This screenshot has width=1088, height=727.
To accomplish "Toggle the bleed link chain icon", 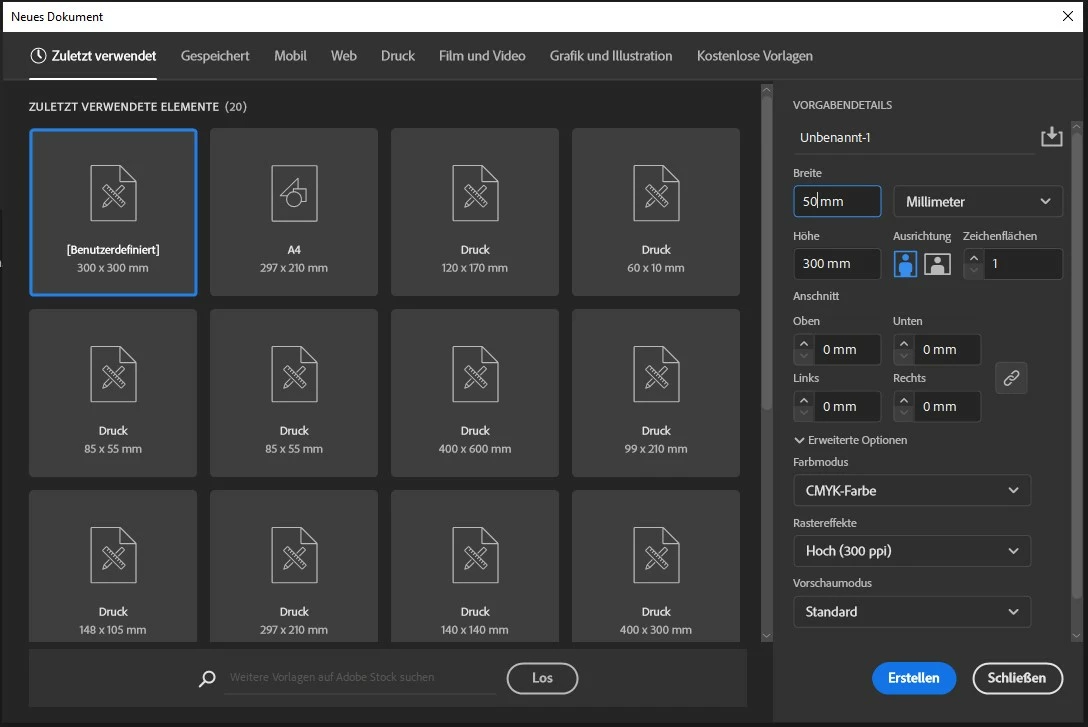I will [1011, 378].
